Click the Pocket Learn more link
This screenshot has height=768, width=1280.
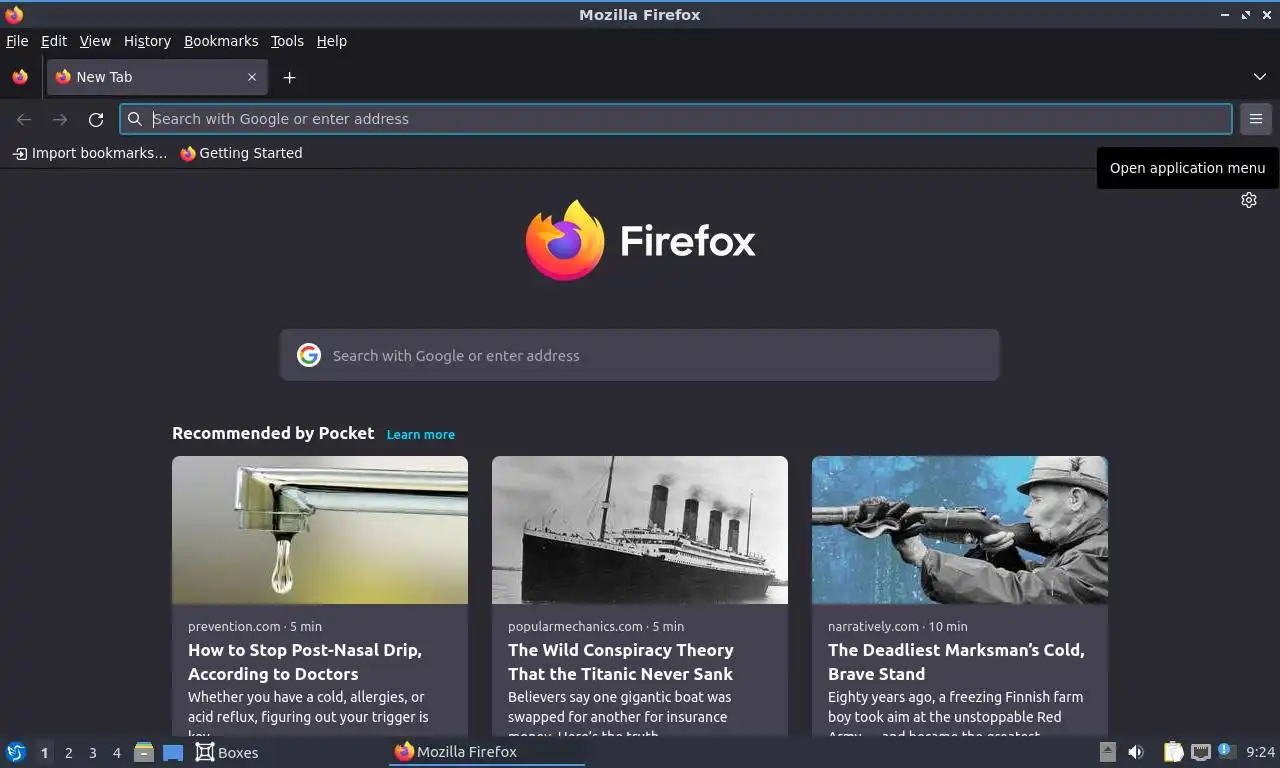[x=420, y=434]
